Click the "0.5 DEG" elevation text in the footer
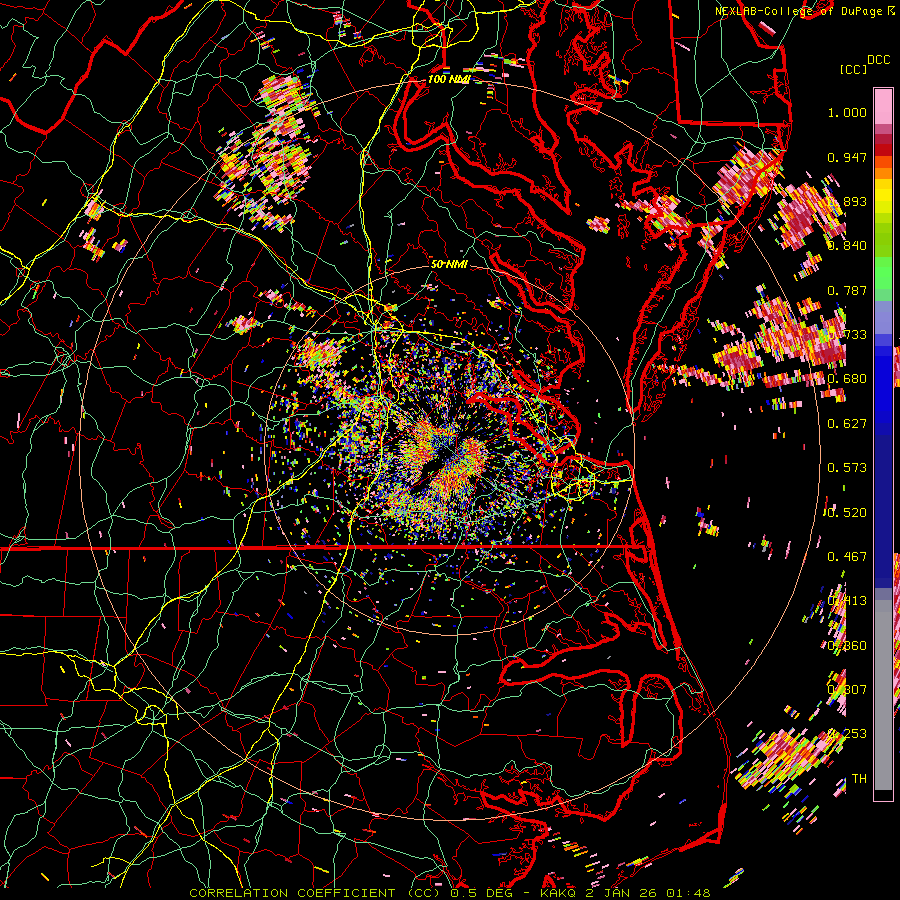This screenshot has height=900, width=900. pos(481,893)
